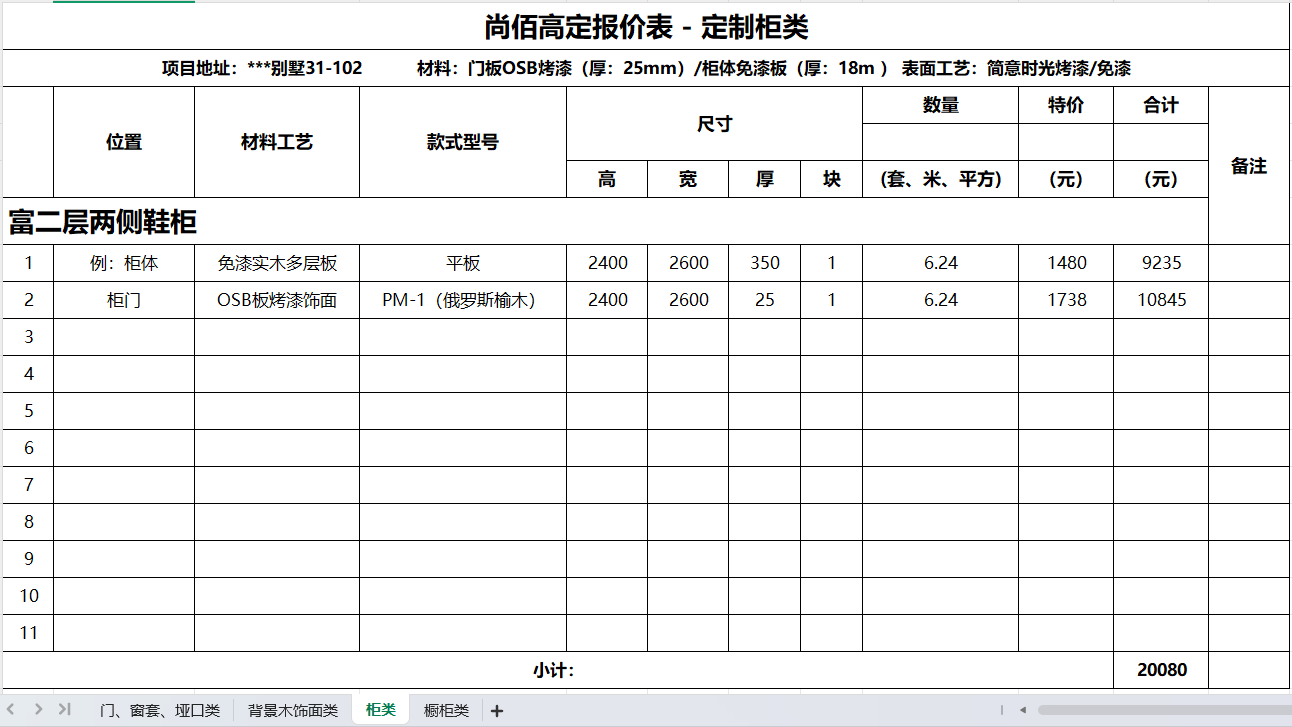
Task: Go to previous sheet with left arrow
Action: pyautogui.click(x=13, y=709)
